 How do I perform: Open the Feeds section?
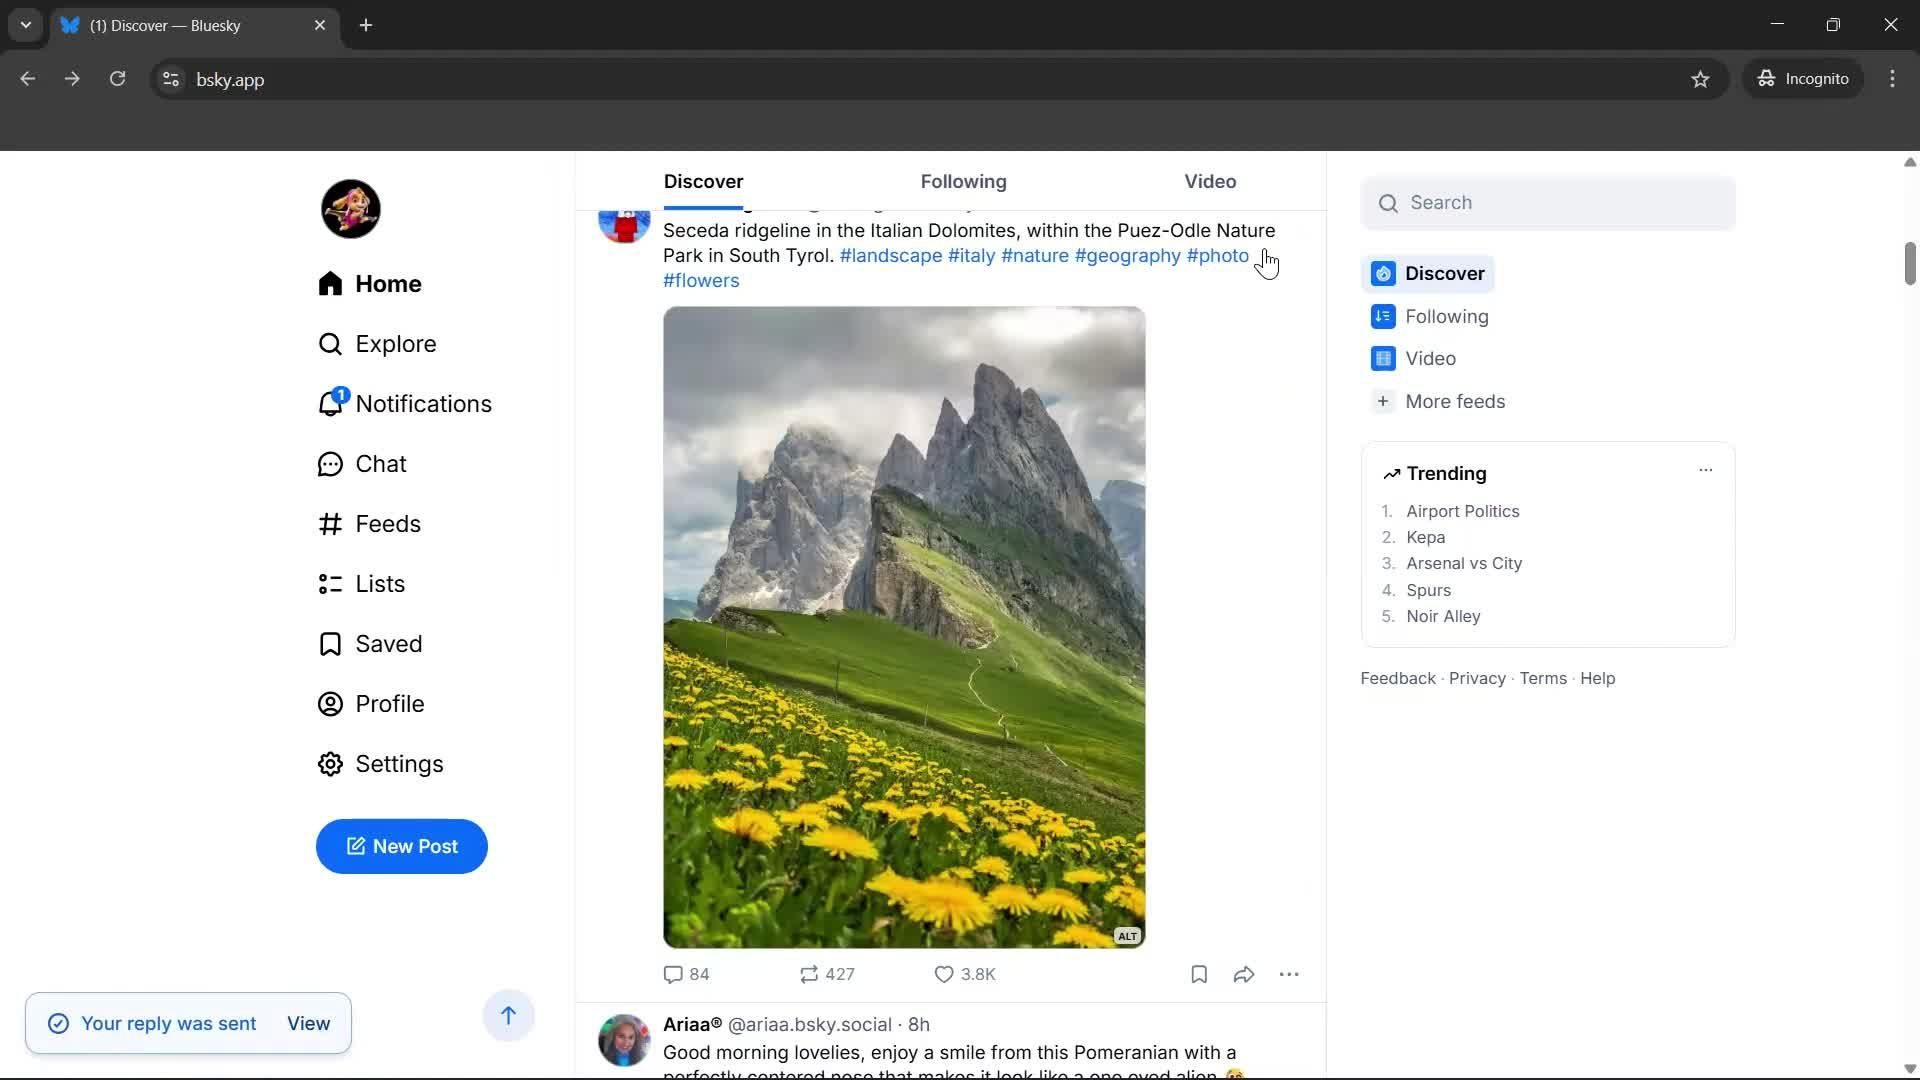point(389,523)
